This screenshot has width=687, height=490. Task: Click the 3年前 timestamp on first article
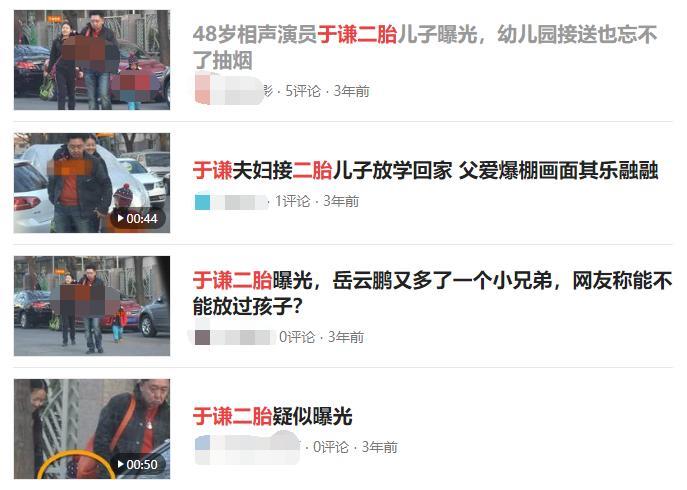coord(351,91)
